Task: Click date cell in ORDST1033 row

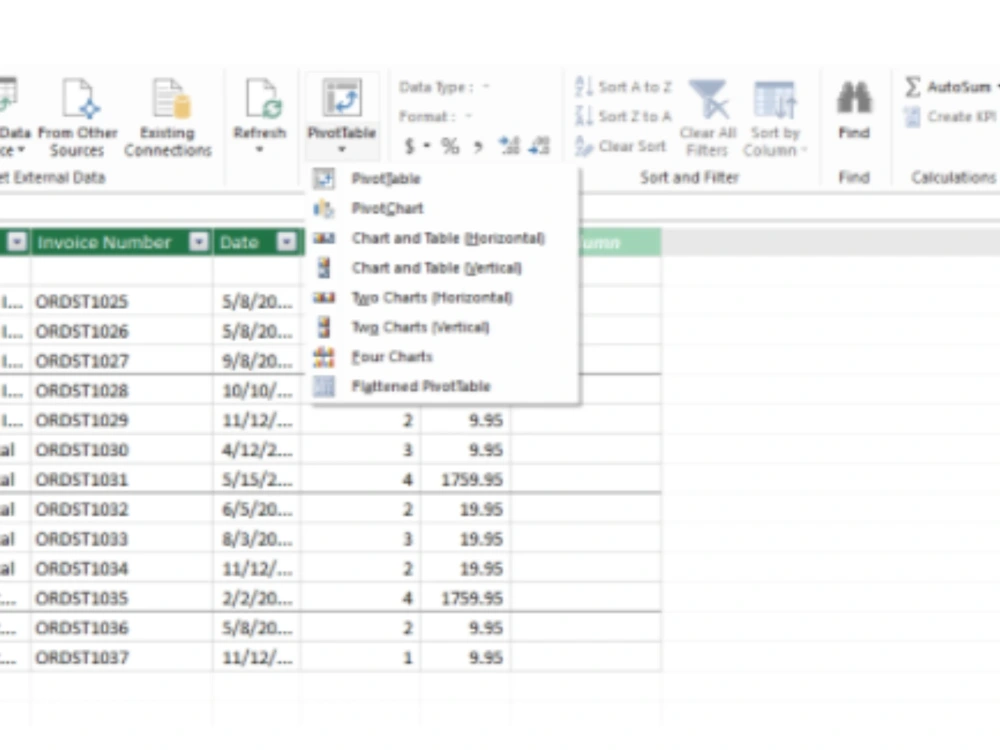Action: pyautogui.click(x=258, y=539)
